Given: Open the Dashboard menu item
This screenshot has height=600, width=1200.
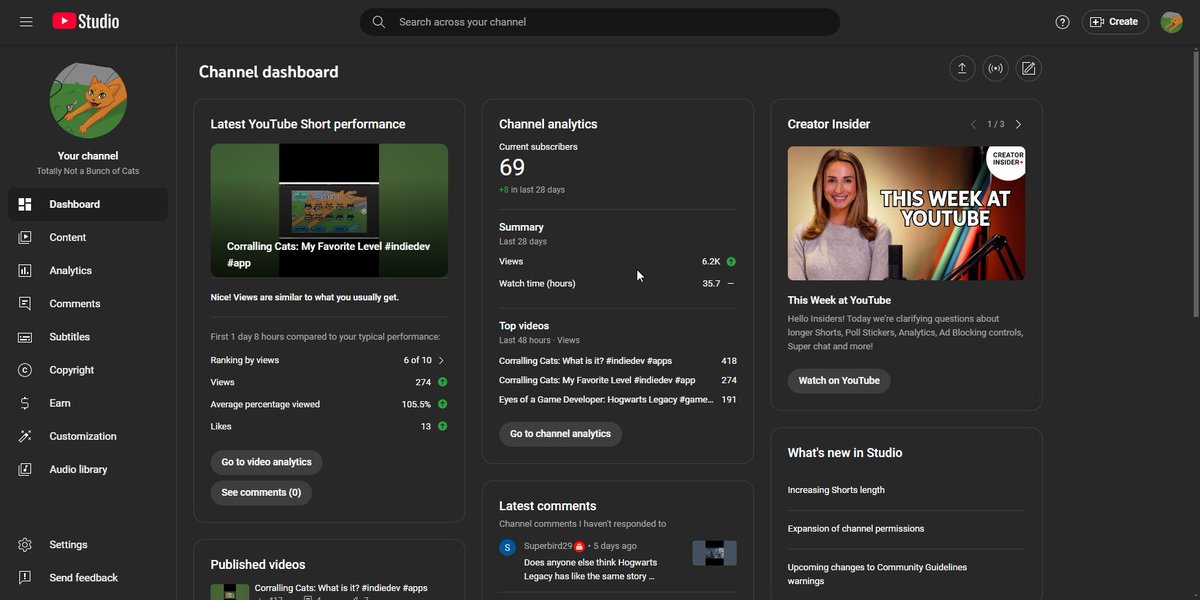Looking at the screenshot, I should [88, 204].
